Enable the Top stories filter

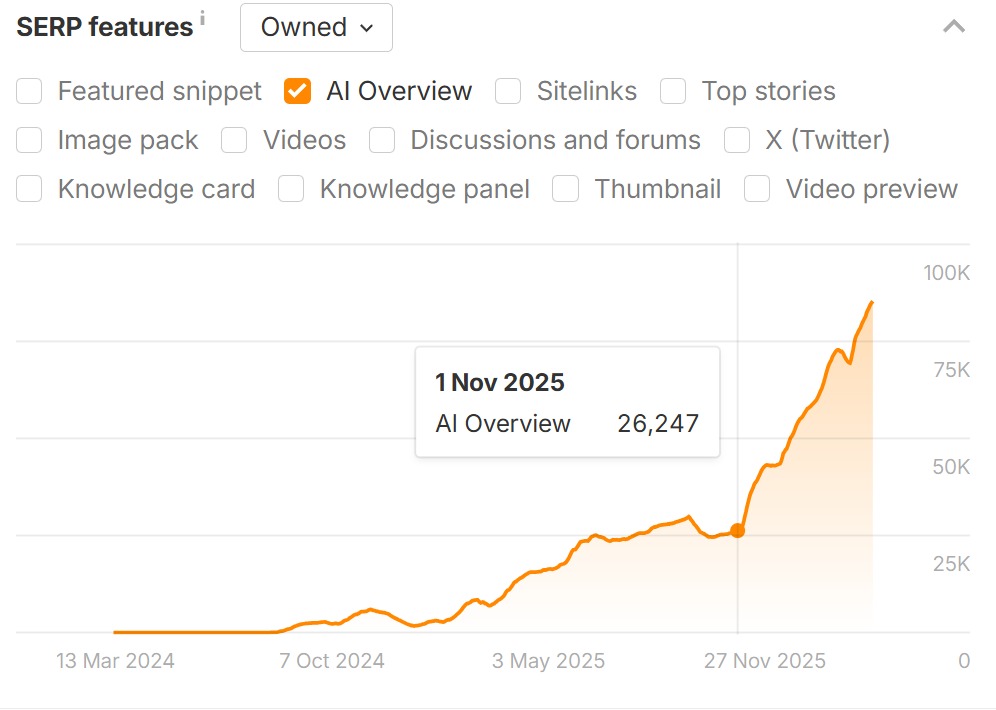pos(673,91)
